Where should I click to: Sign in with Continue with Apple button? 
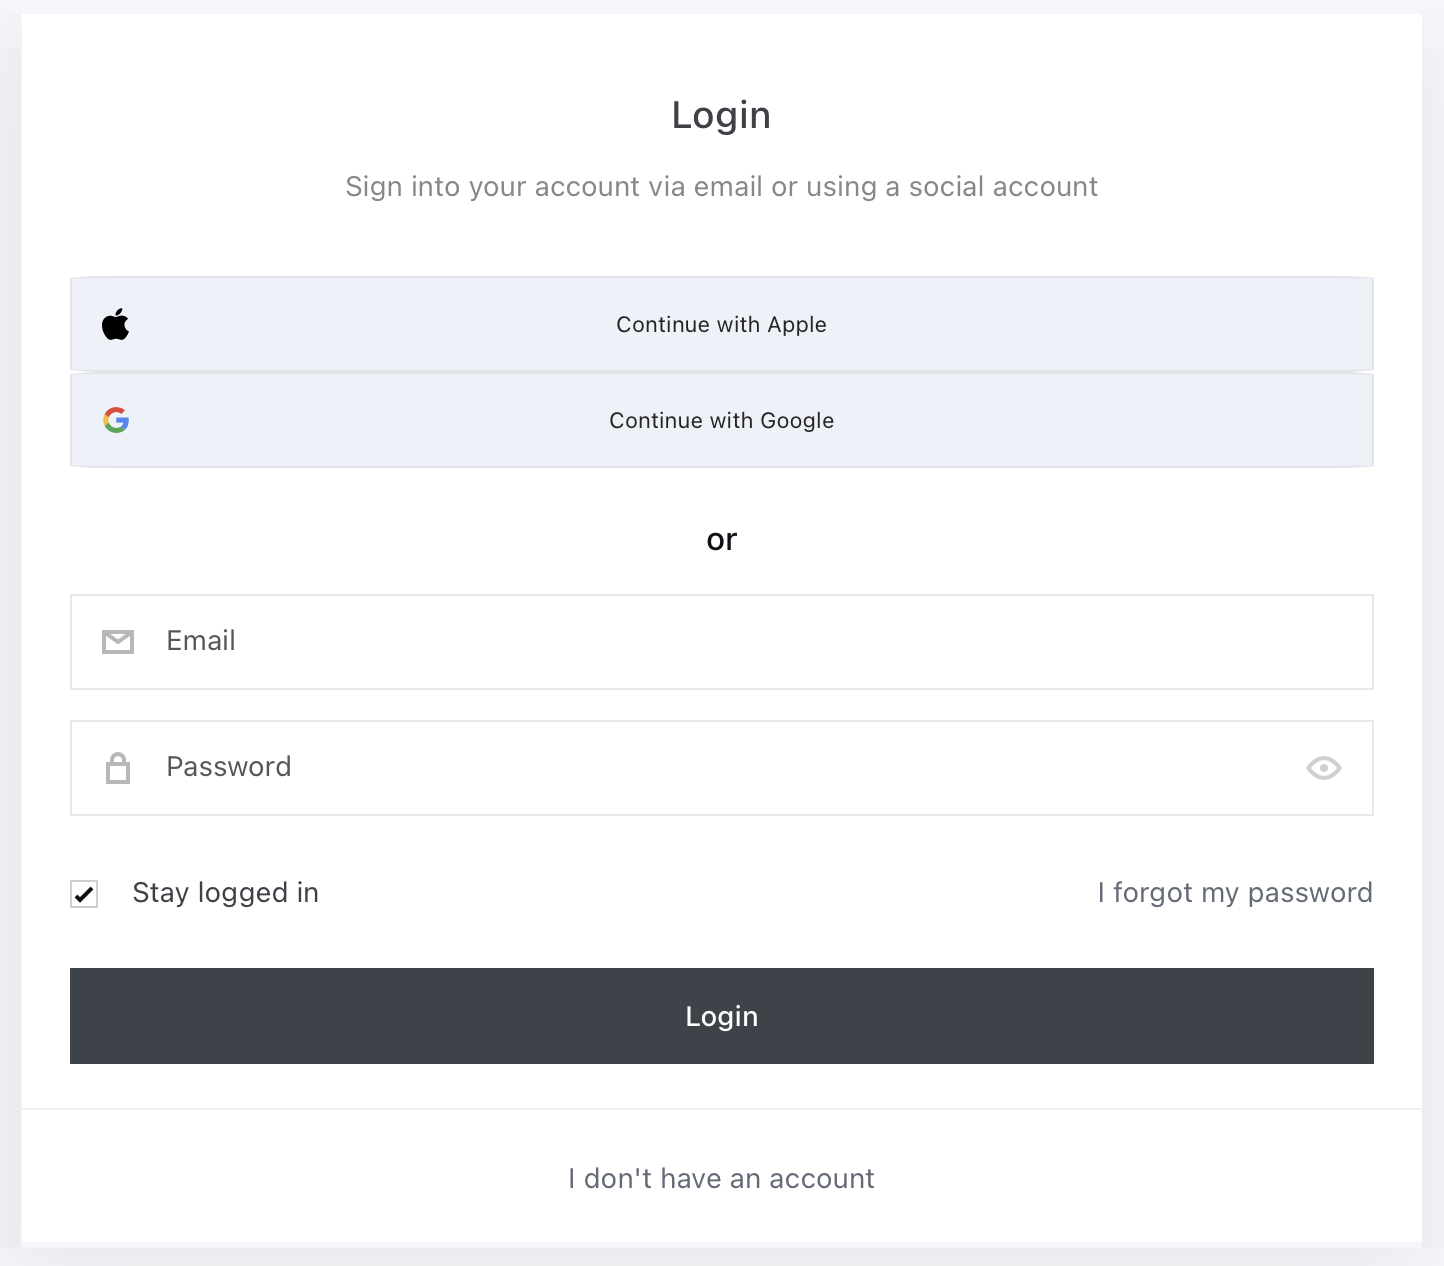722,324
